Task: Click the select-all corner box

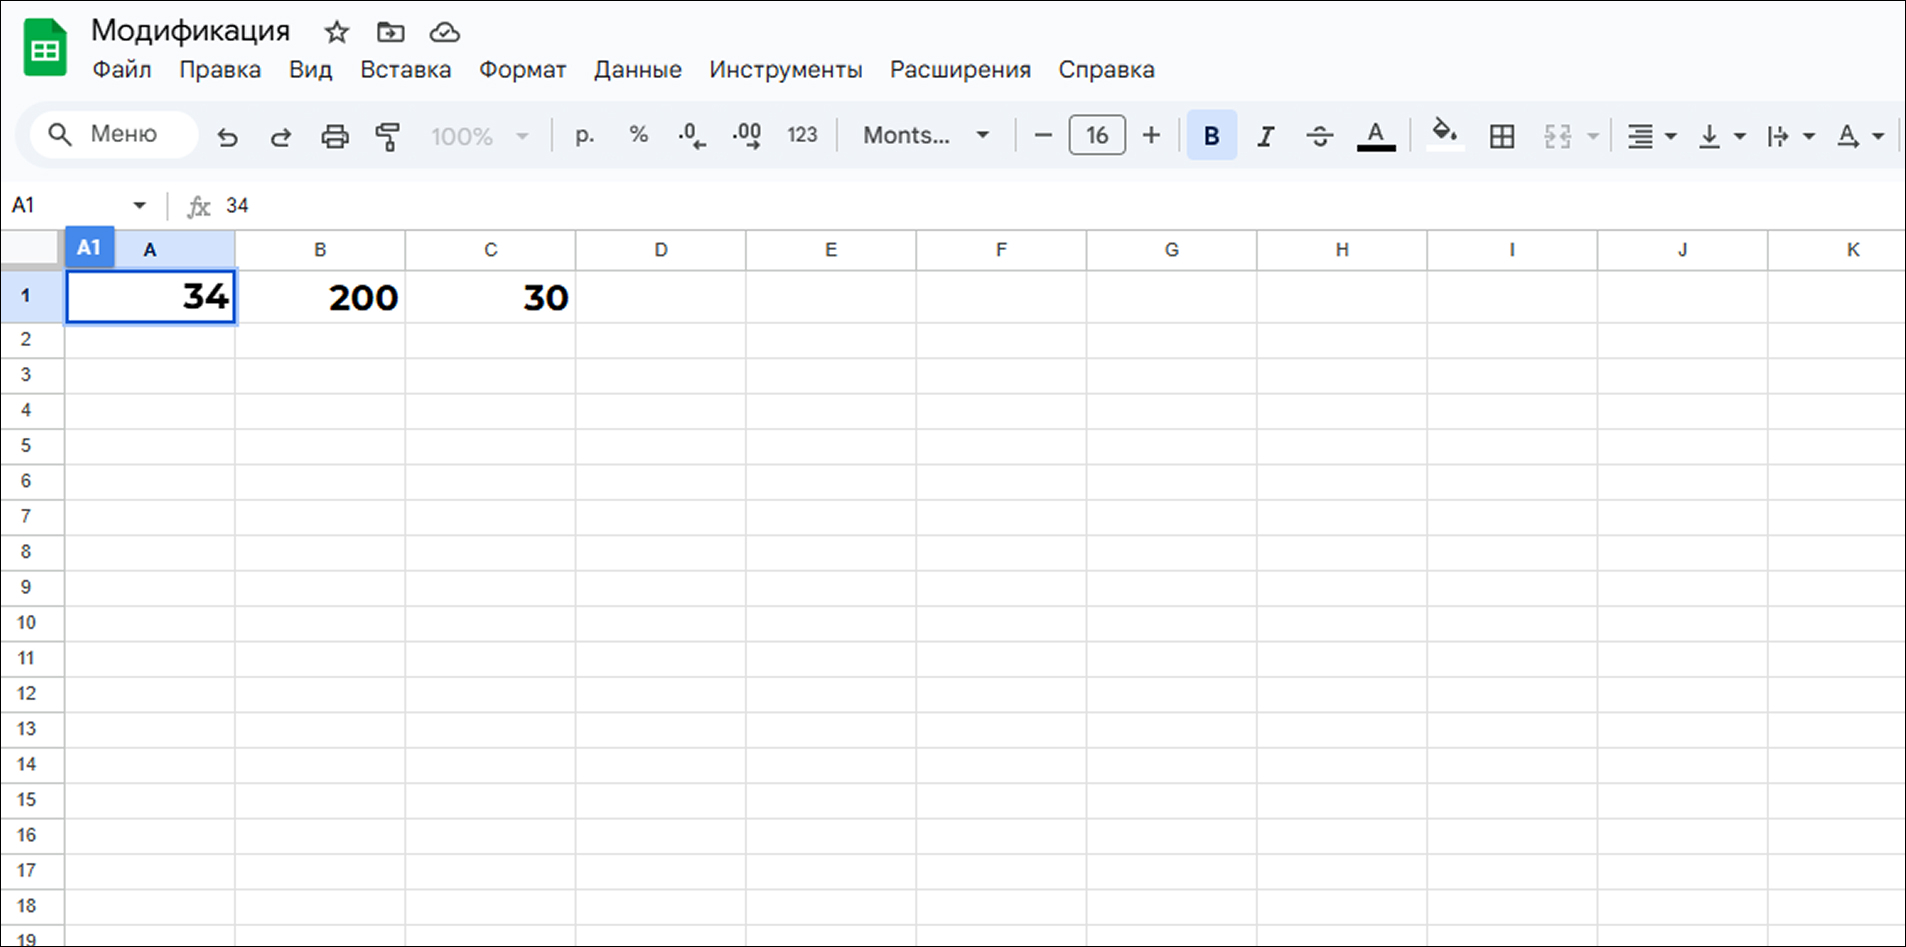Action: [x=31, y=249]
